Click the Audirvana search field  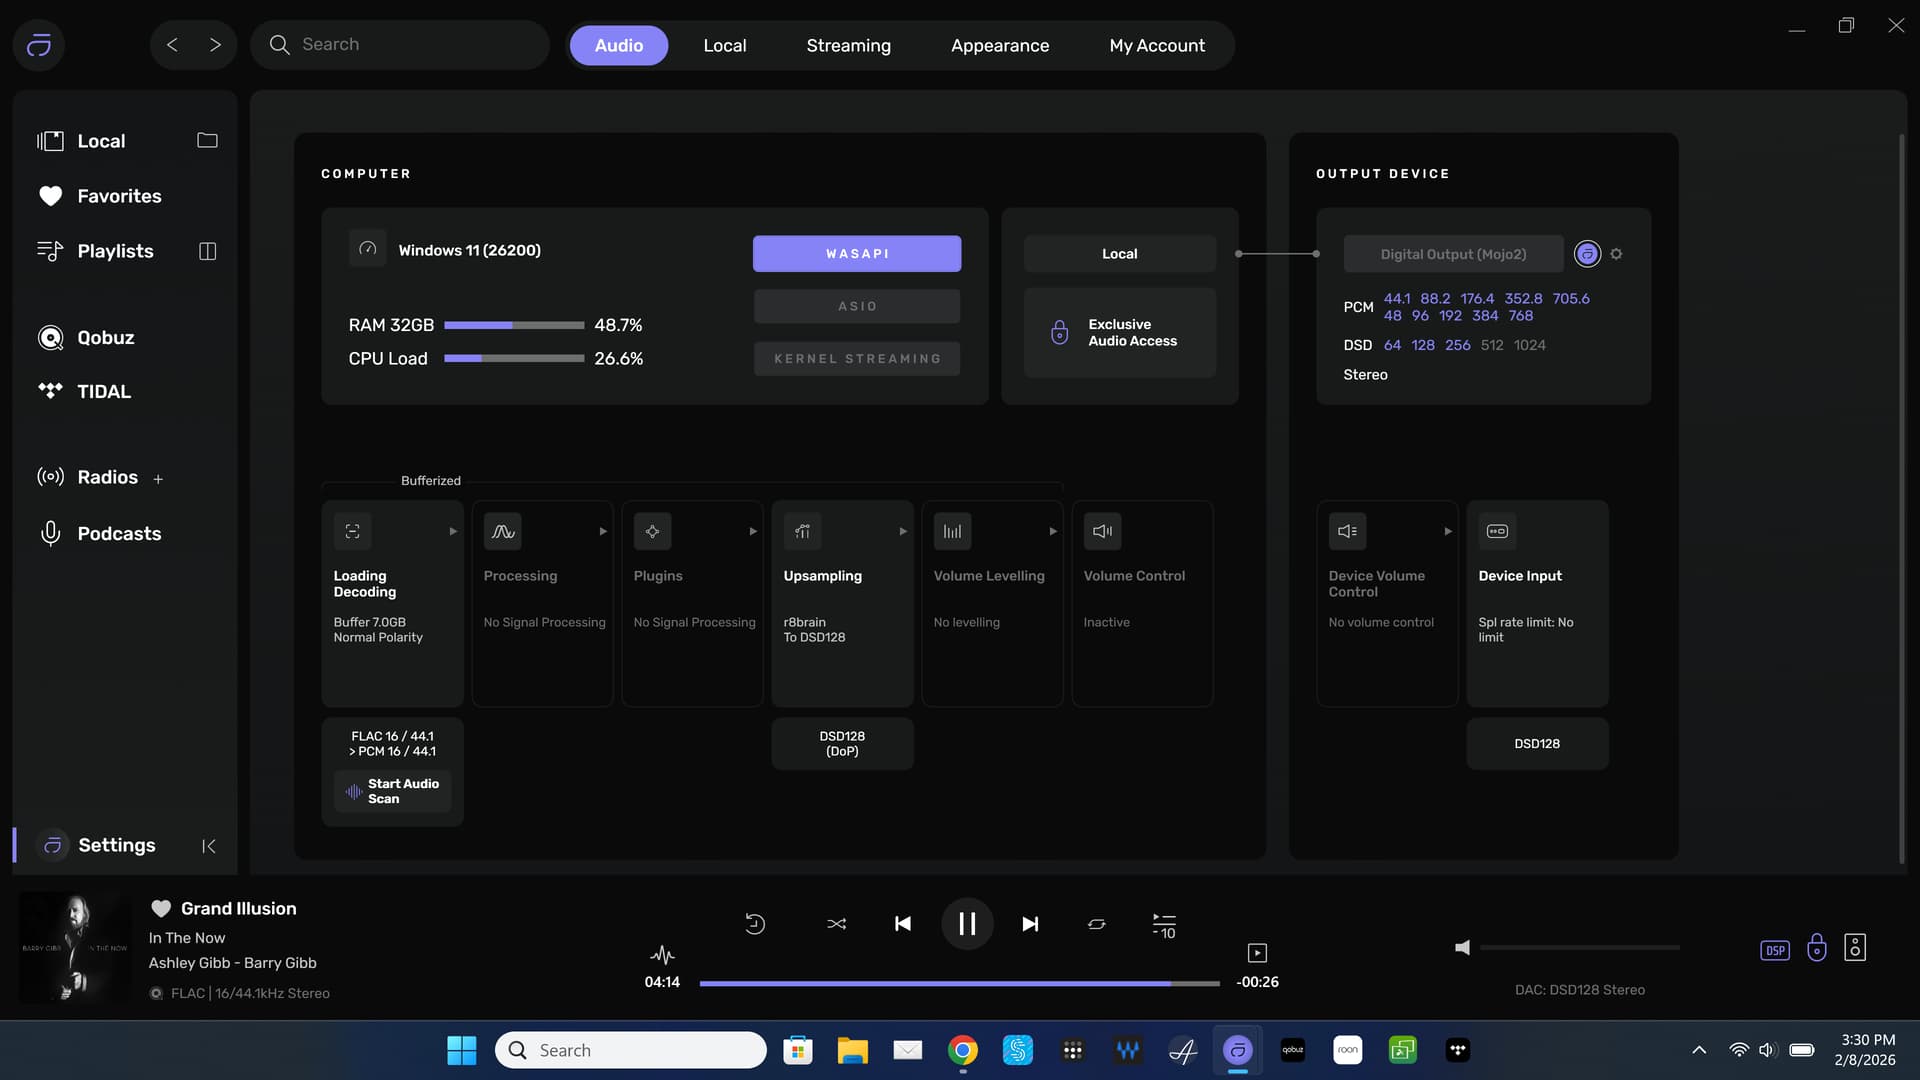tap(400, 44)
